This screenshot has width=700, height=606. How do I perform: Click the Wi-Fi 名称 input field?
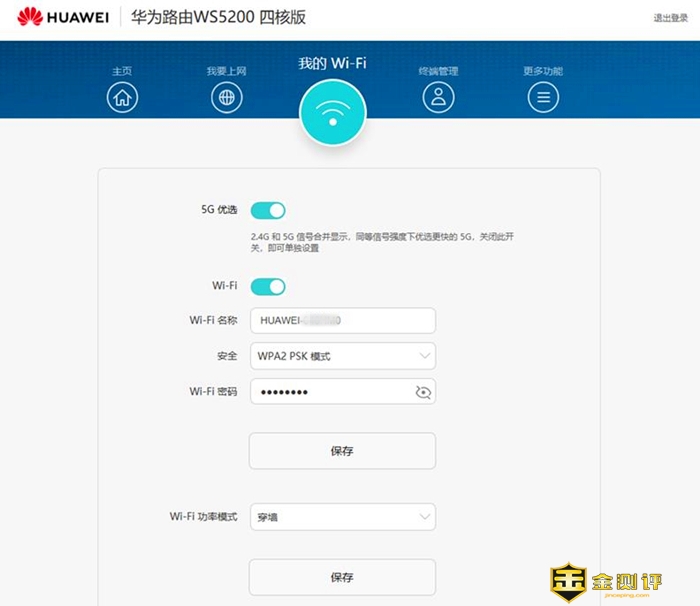coord(341,321)
